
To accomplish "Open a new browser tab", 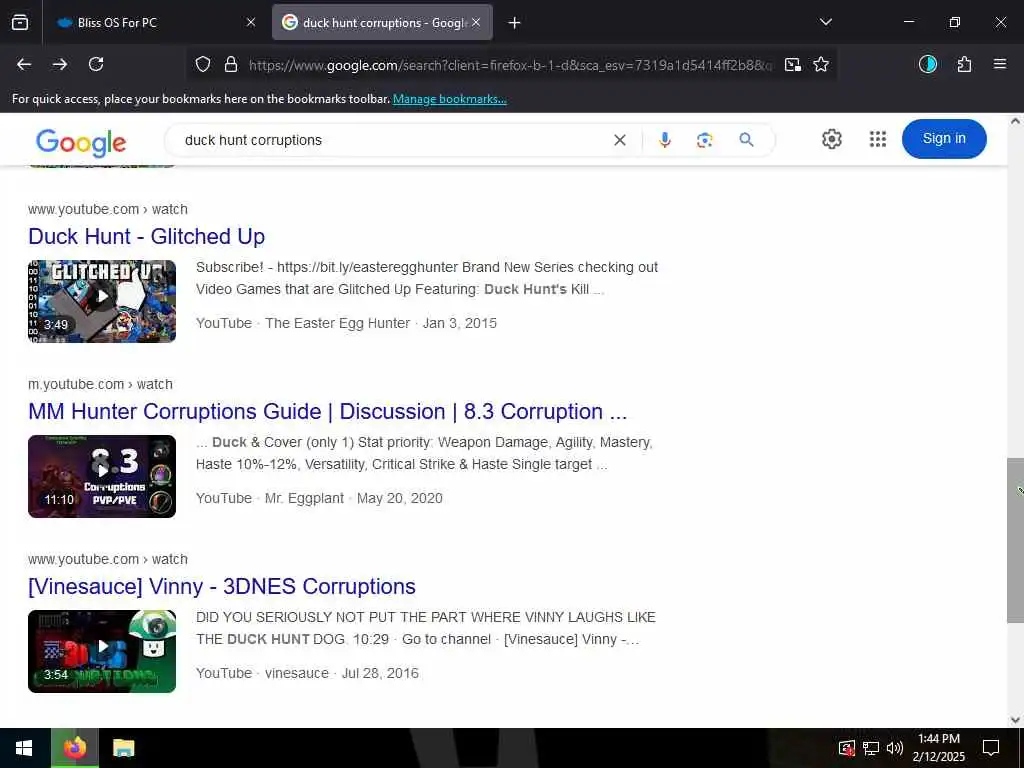I will coord(515,23).
